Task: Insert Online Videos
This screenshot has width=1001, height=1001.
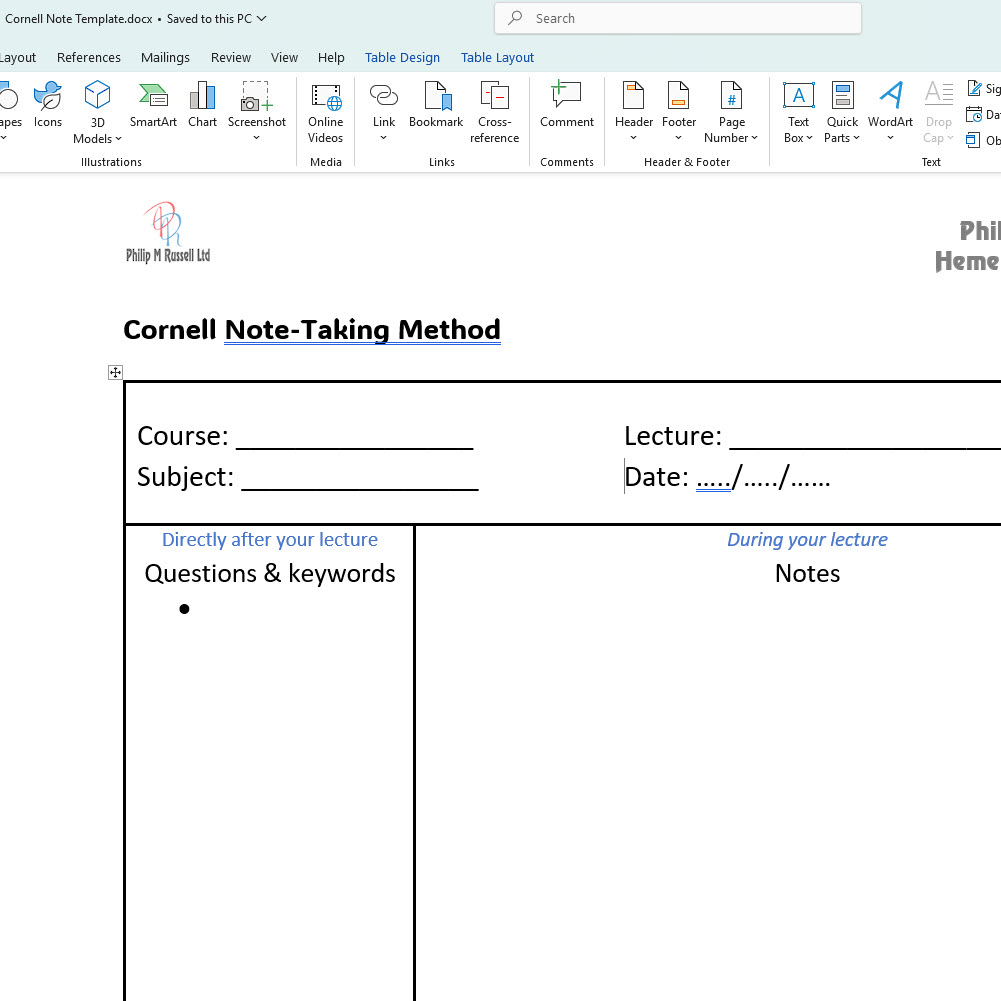Action: (325, 113)
